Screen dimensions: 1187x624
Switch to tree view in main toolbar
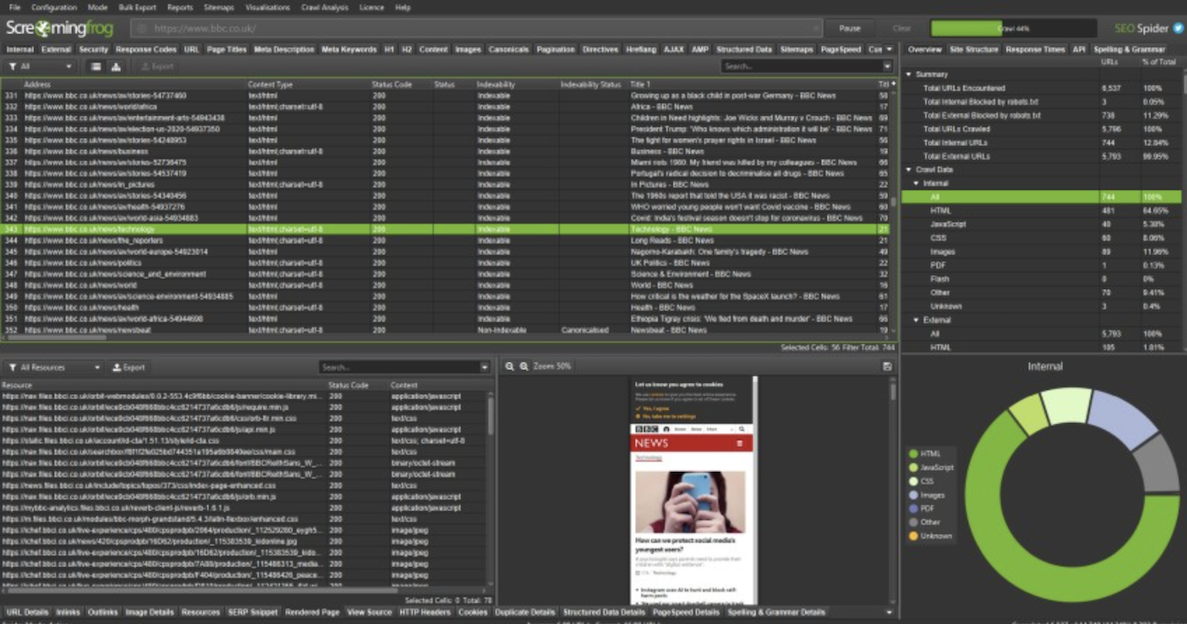point(116,66)
